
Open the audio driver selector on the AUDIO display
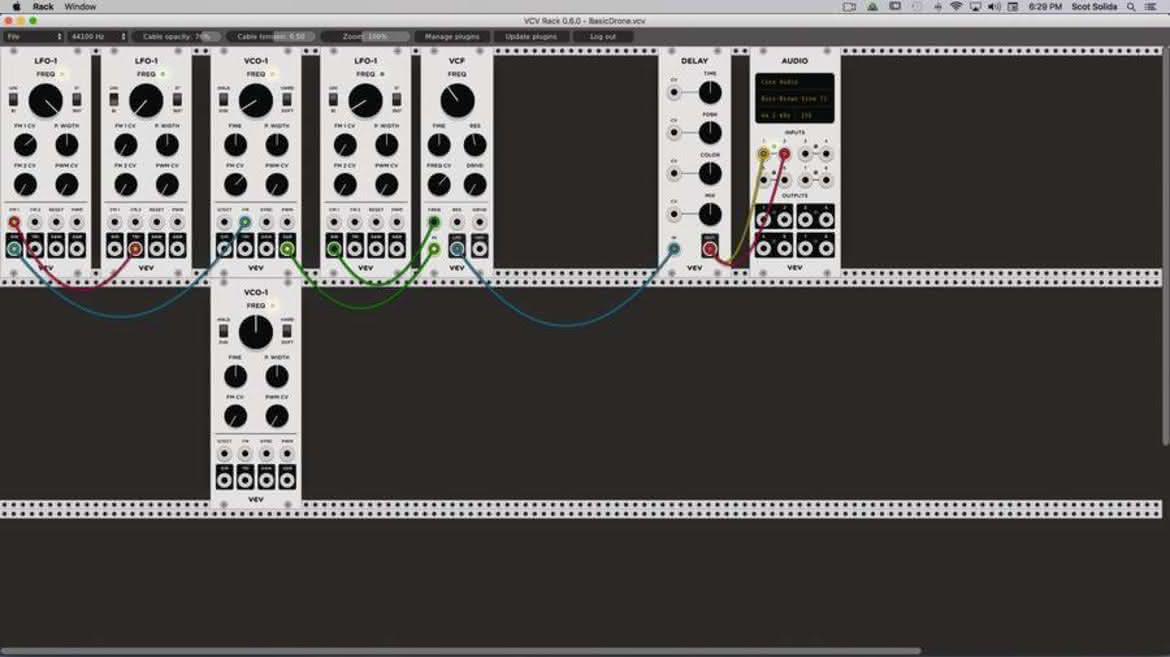pyautogui.click(x=795, y=82)
